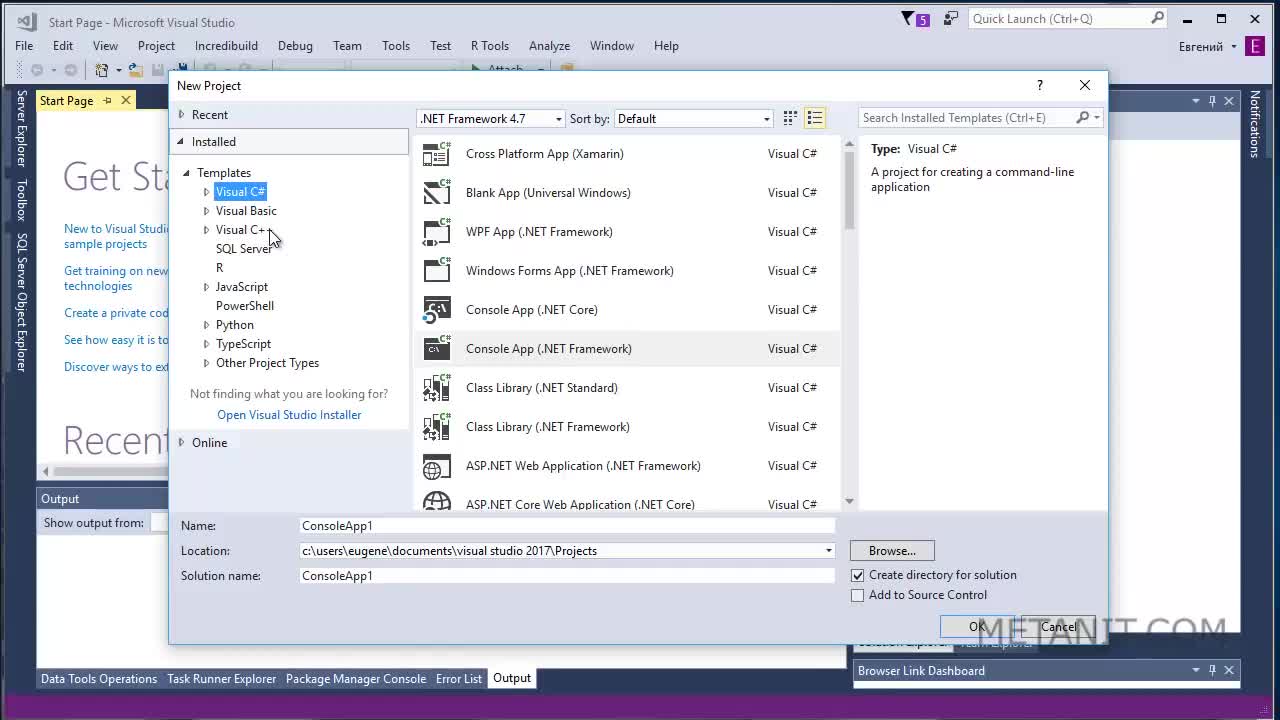Open the user name account dropdown
The height and width of the screenshot is (720, 1280).
click(1233, 47)
